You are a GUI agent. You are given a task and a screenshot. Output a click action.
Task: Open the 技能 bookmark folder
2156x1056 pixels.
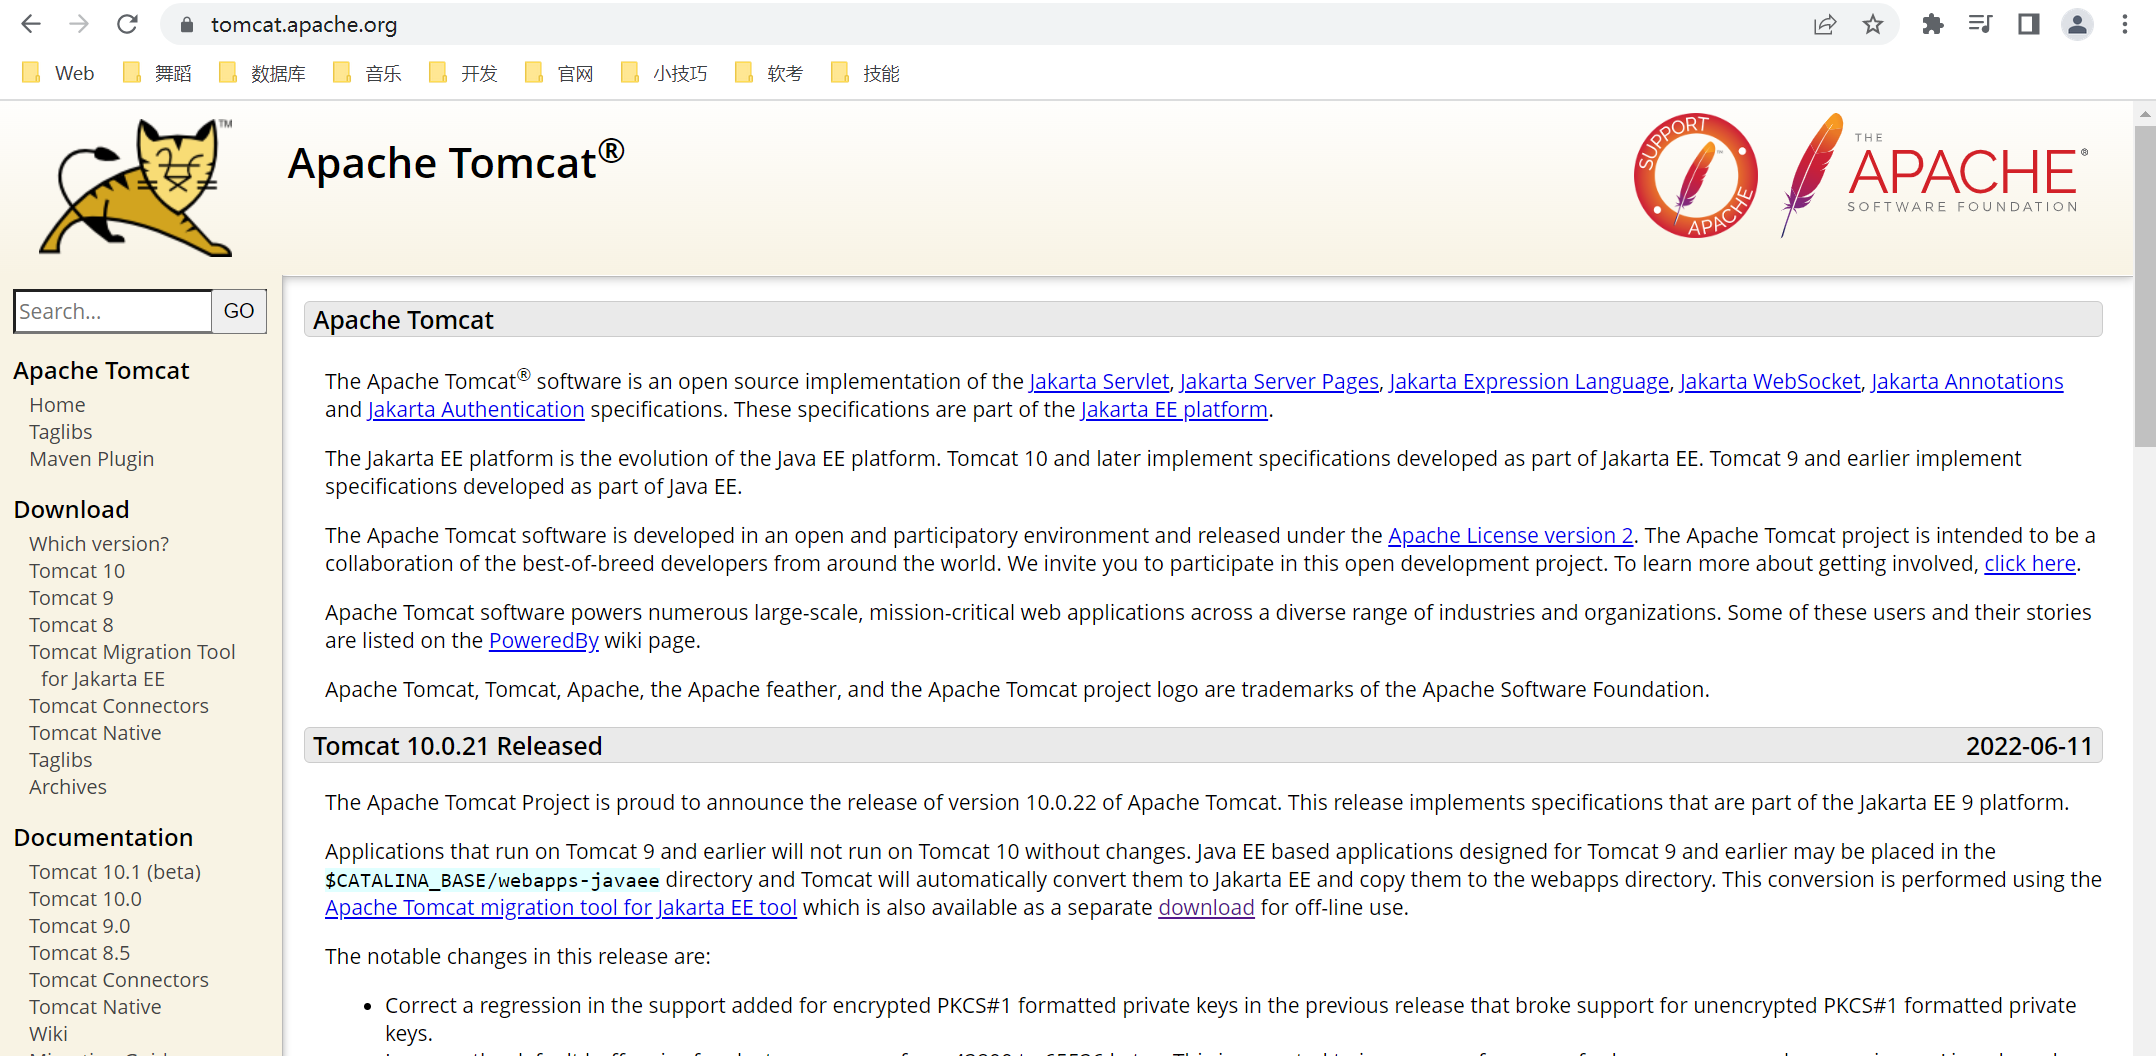[865, 73]
